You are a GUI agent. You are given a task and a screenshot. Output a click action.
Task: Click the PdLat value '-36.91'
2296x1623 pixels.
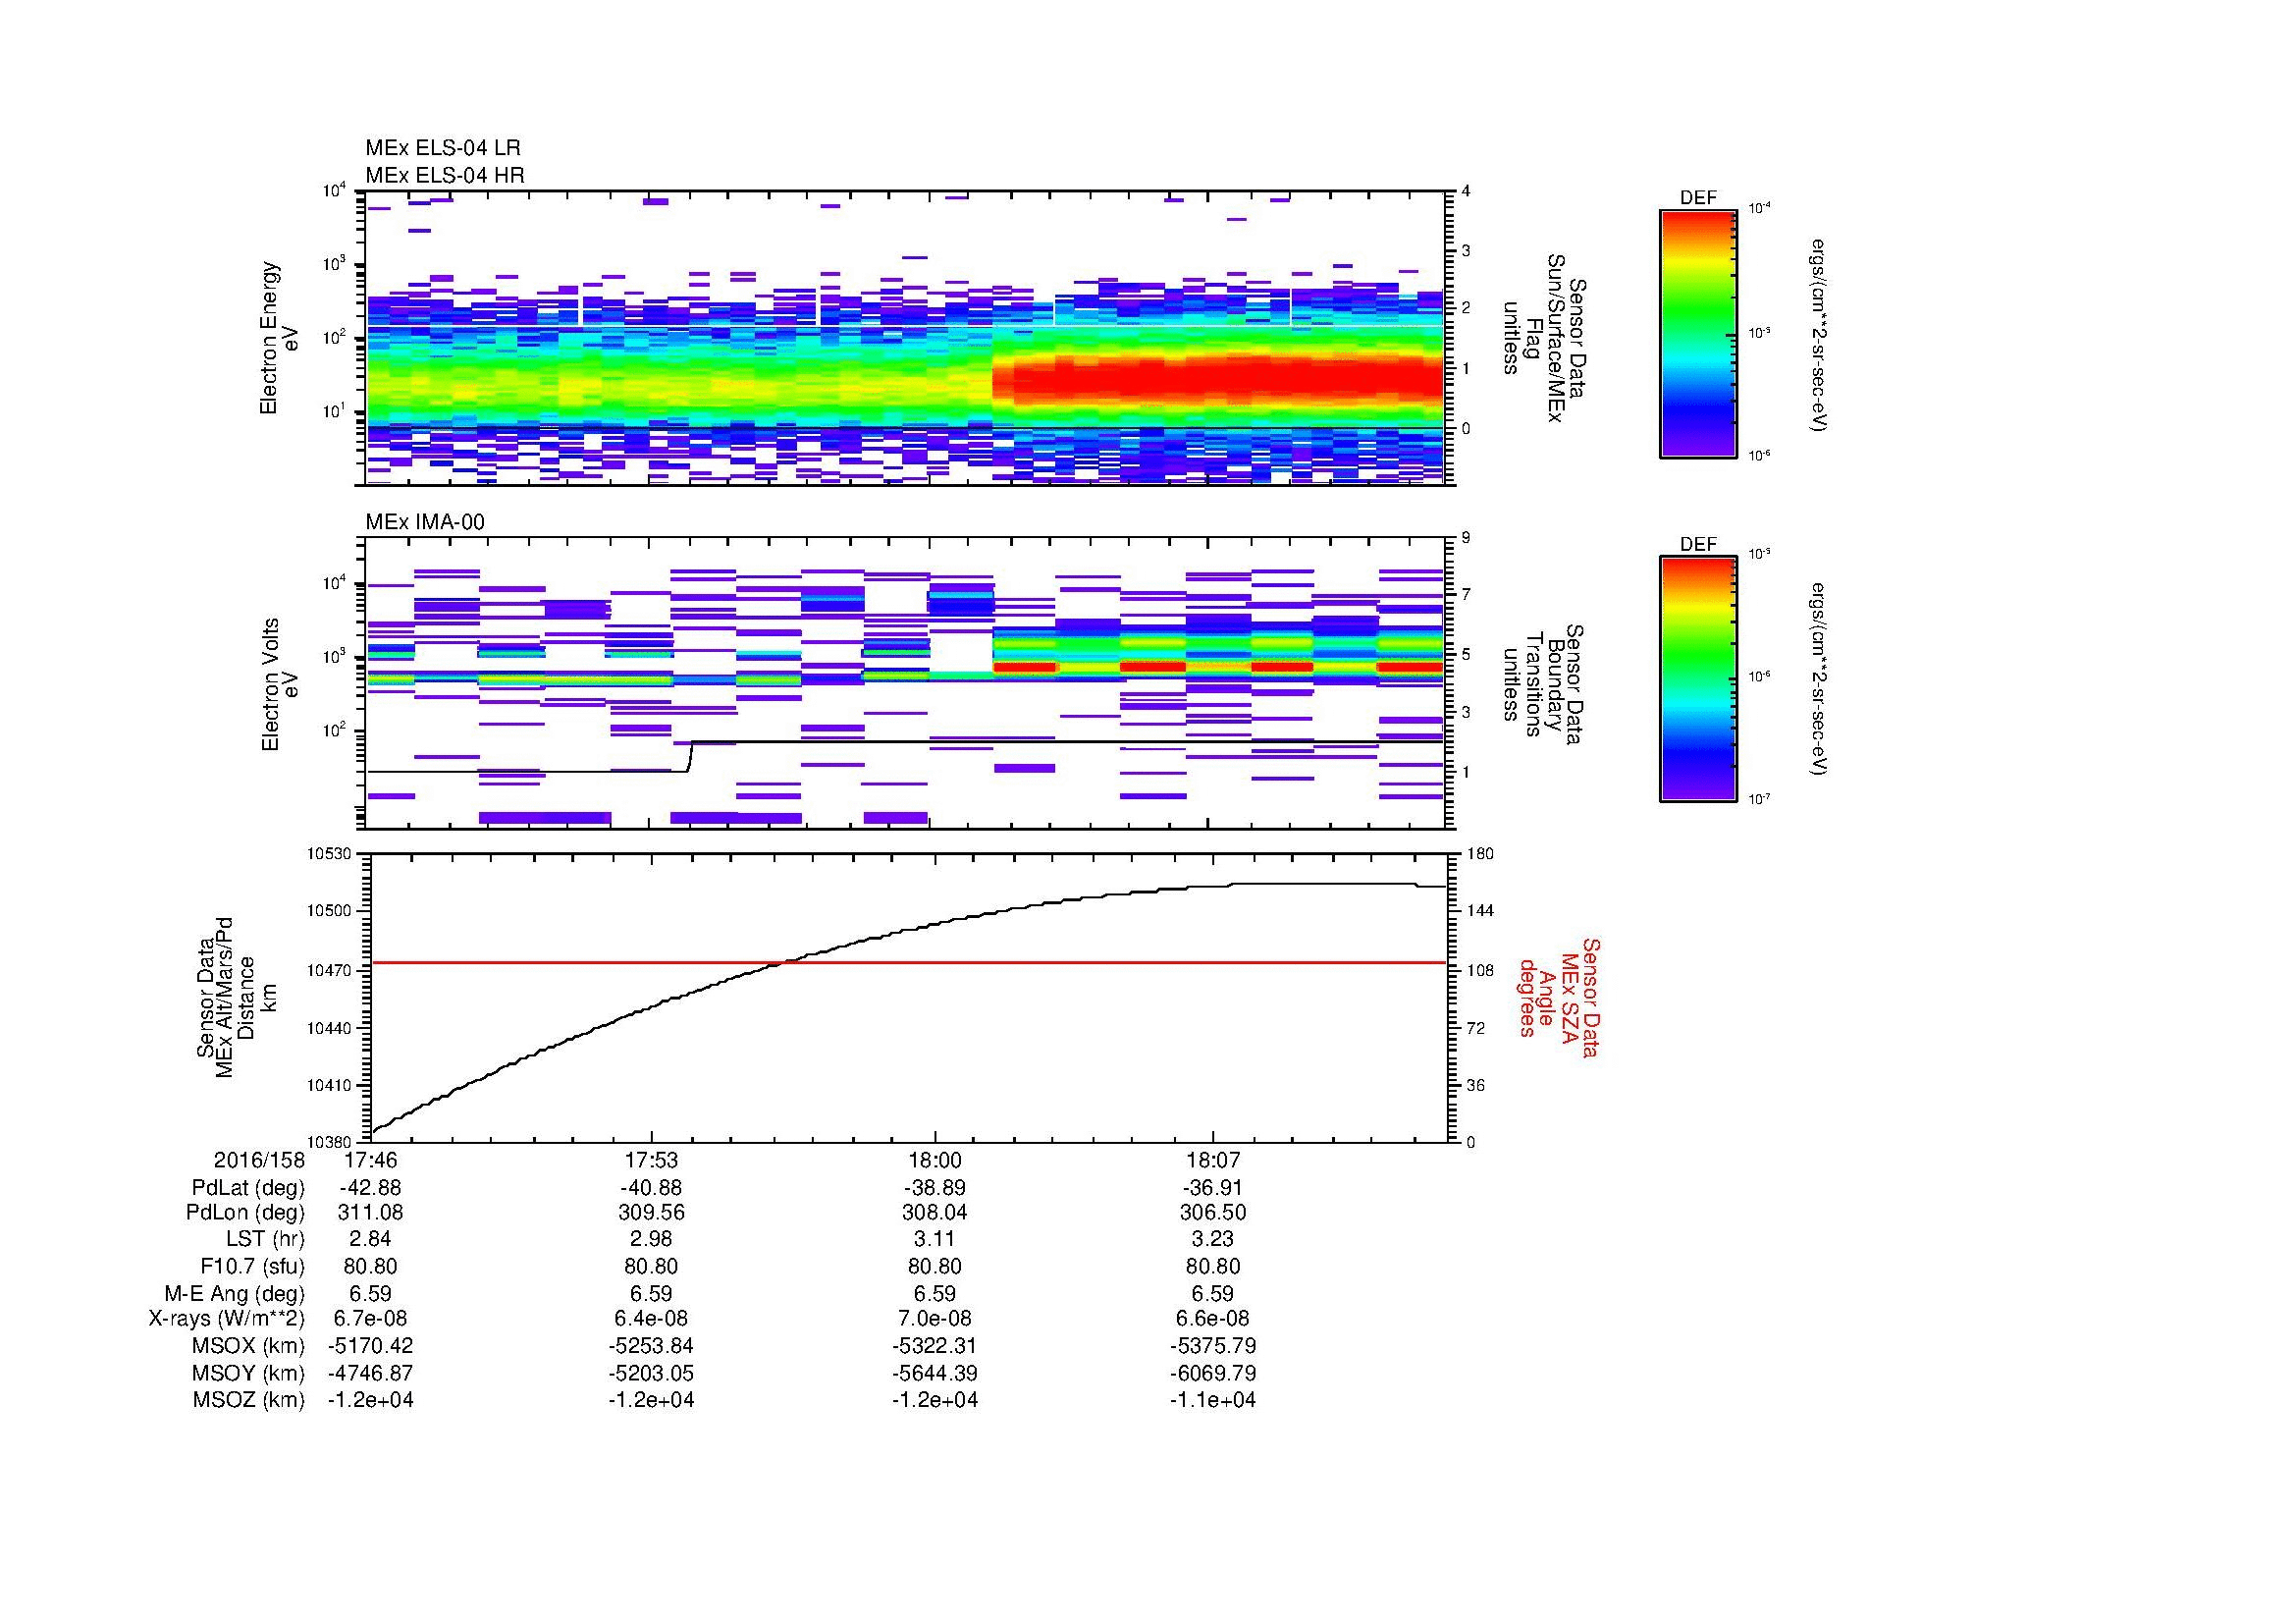coord(1213,1188)
